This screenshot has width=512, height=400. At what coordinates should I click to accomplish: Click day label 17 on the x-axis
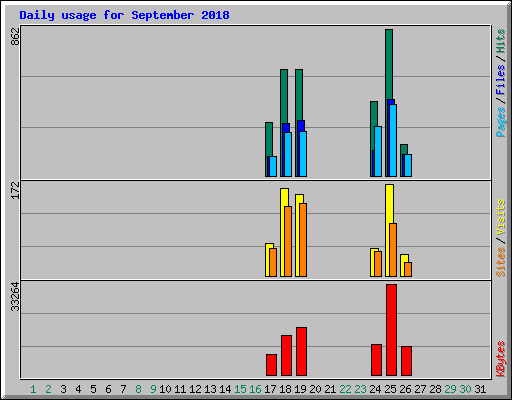(x=270, y=389)
